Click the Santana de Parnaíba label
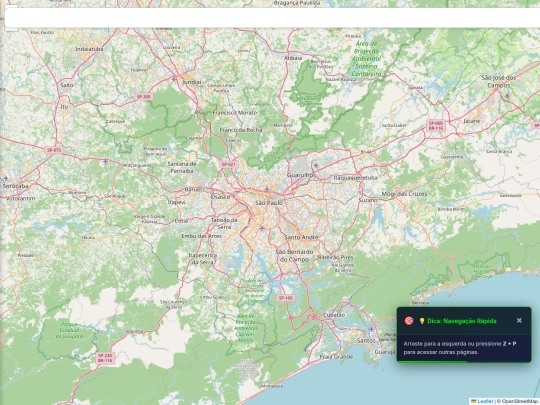 [x=182, y=167]
